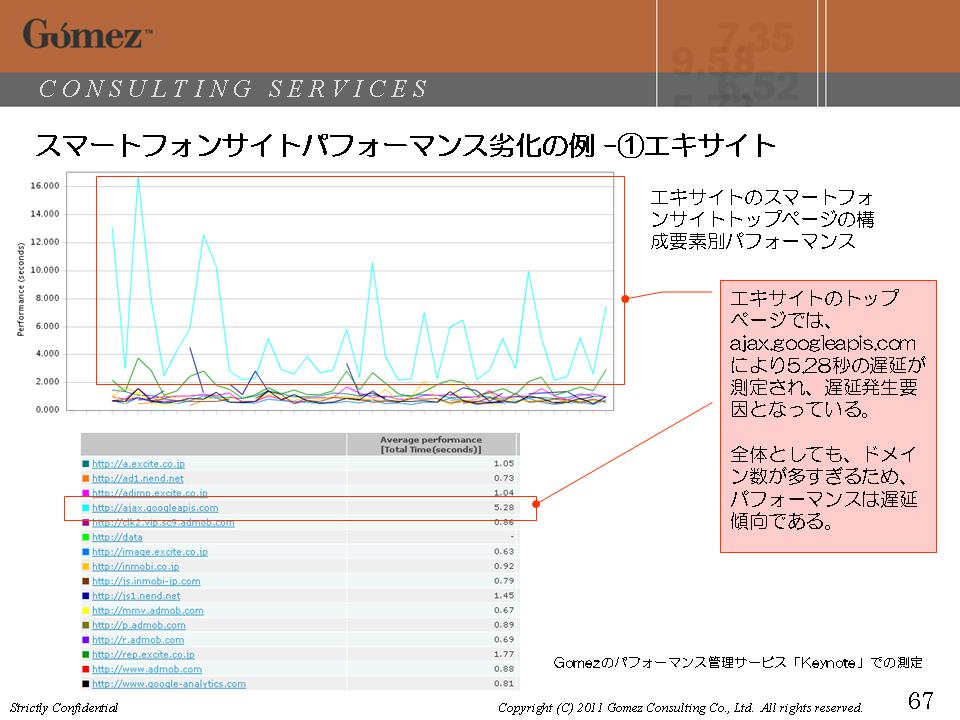Click the 0.79 value for js.inmobi-jp.com

click(504, 581)
